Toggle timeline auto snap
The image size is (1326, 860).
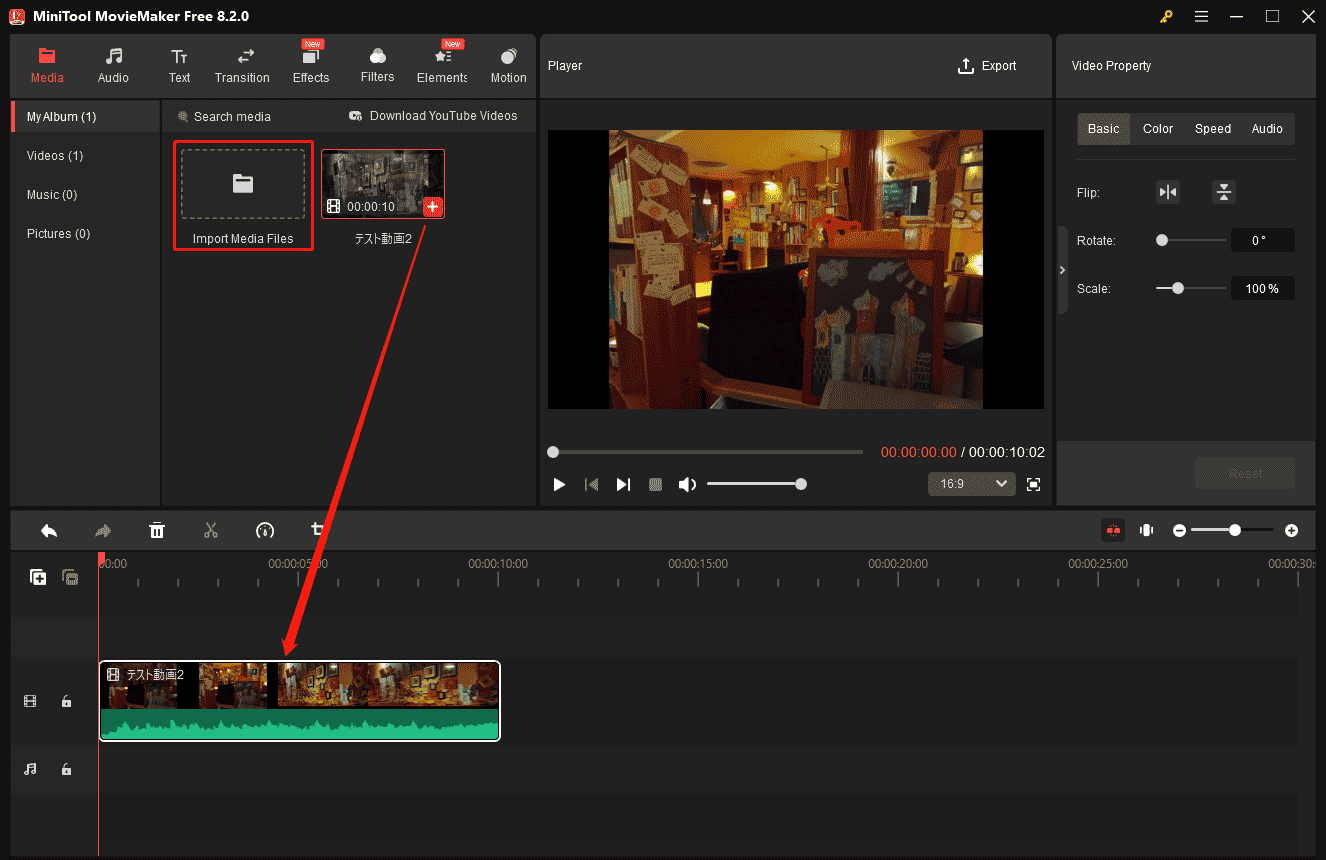(x=1112, y=530)
